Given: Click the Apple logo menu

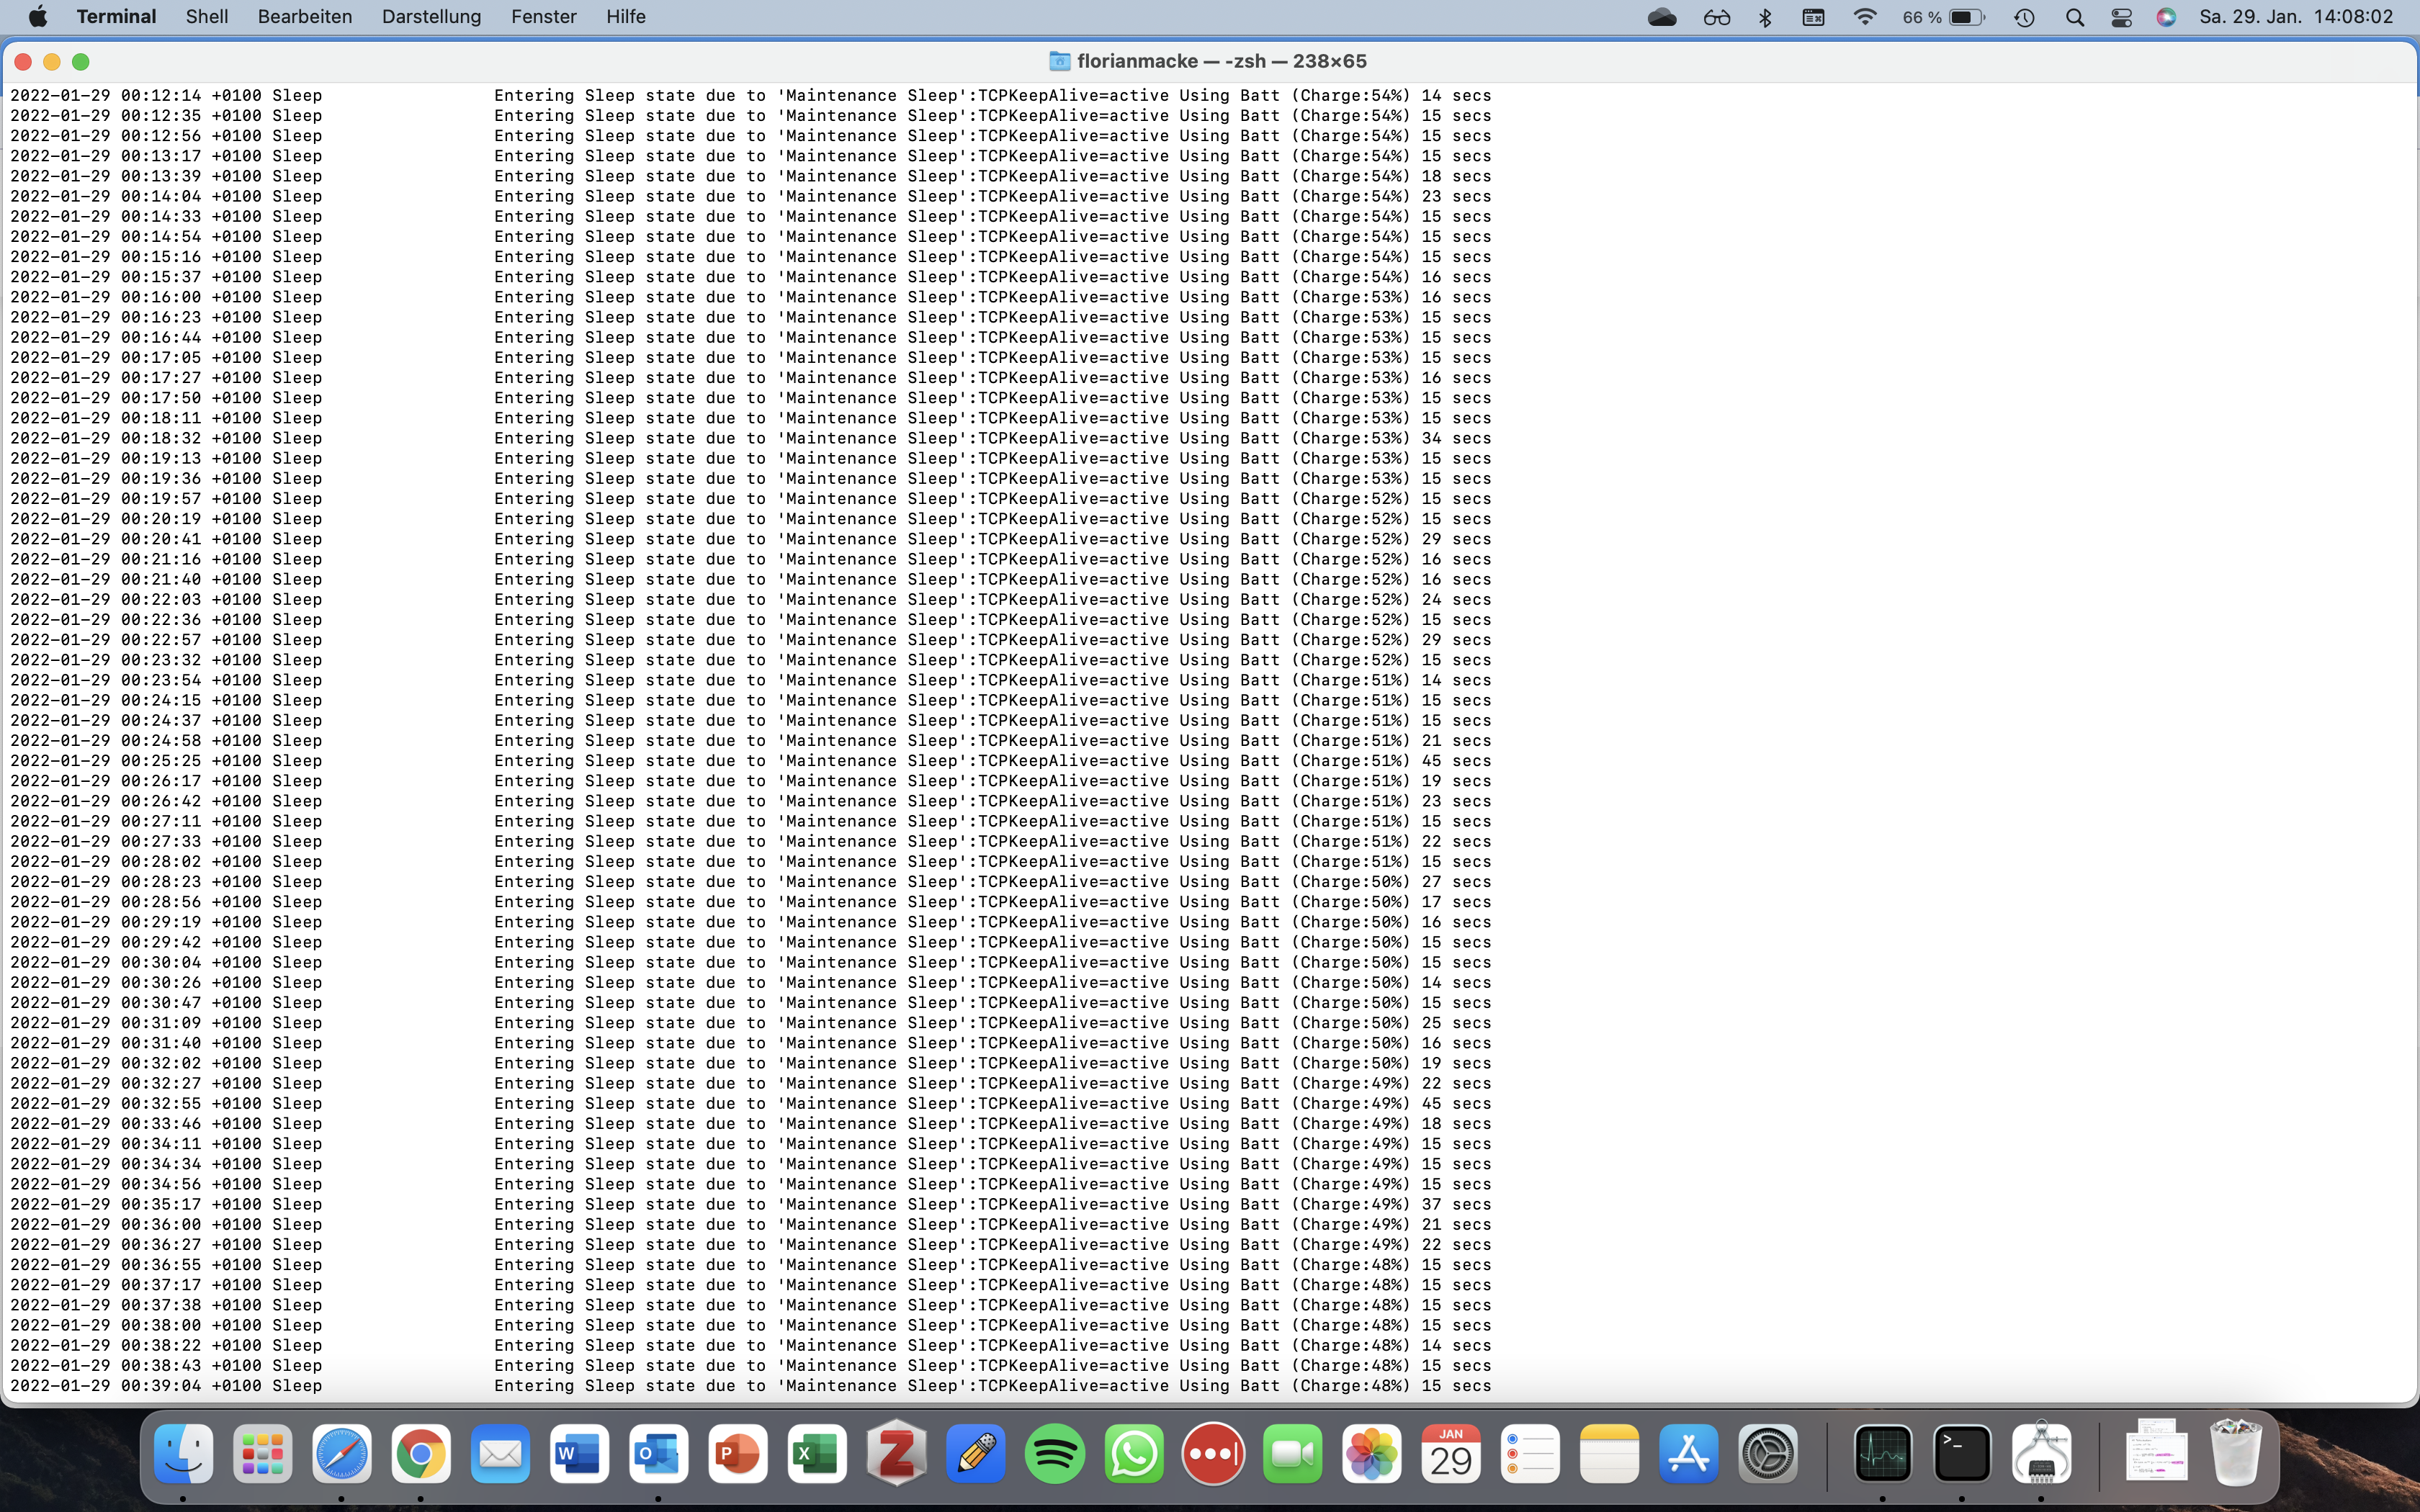Looking at the screenshot, I should pyautogui.click(x=38, y=17).
